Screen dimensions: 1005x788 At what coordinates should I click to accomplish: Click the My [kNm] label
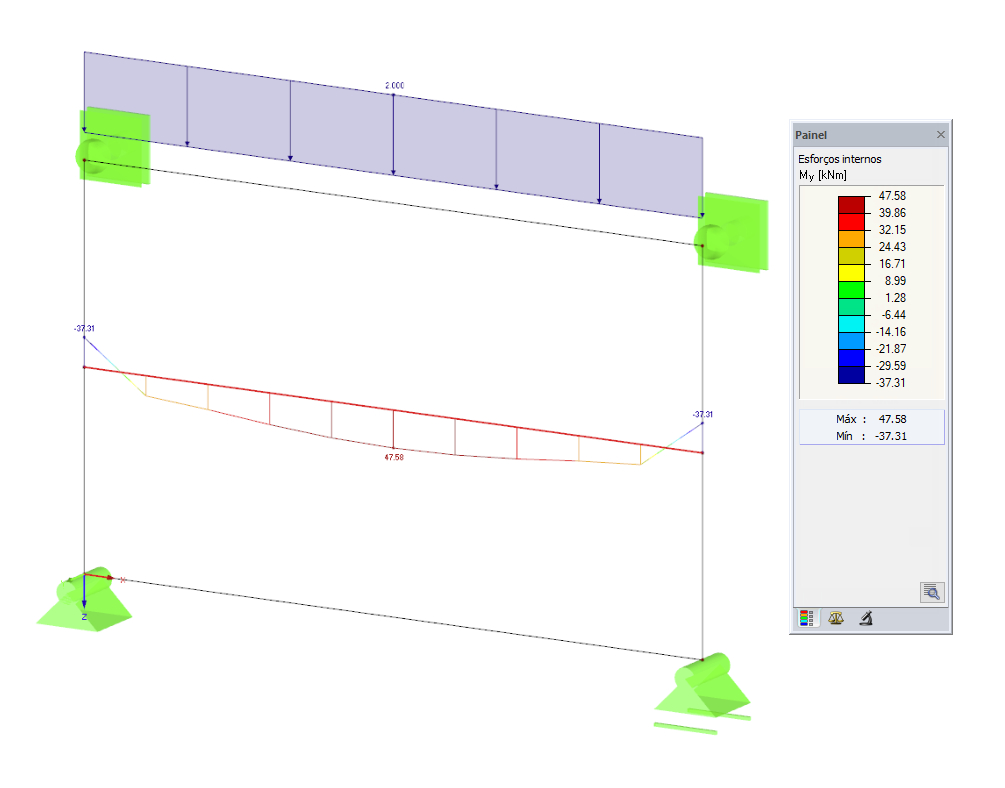pos(823,175)
